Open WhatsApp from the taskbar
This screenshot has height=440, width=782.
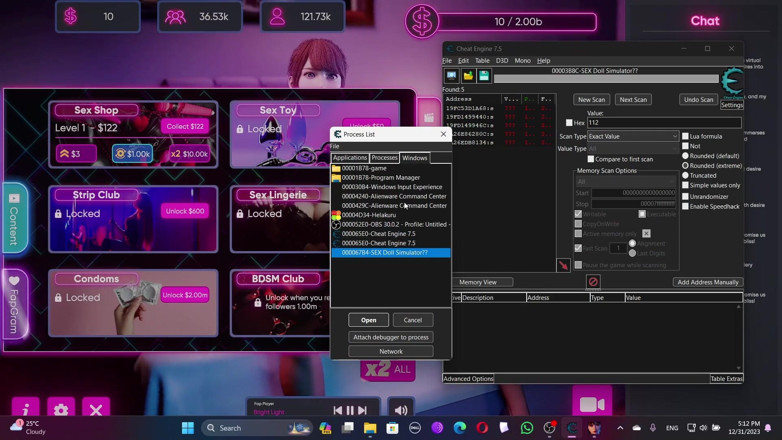[x=527, y=428]
